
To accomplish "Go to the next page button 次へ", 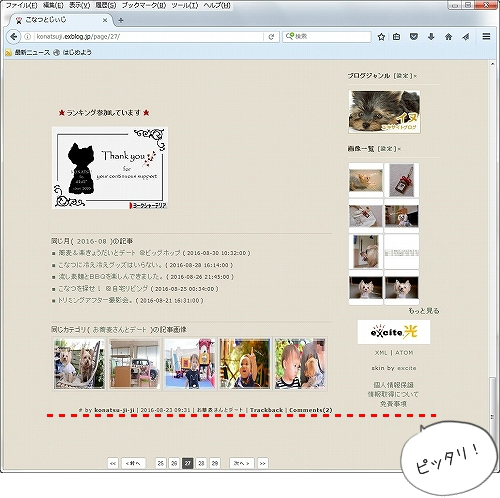I will point(242,463).
